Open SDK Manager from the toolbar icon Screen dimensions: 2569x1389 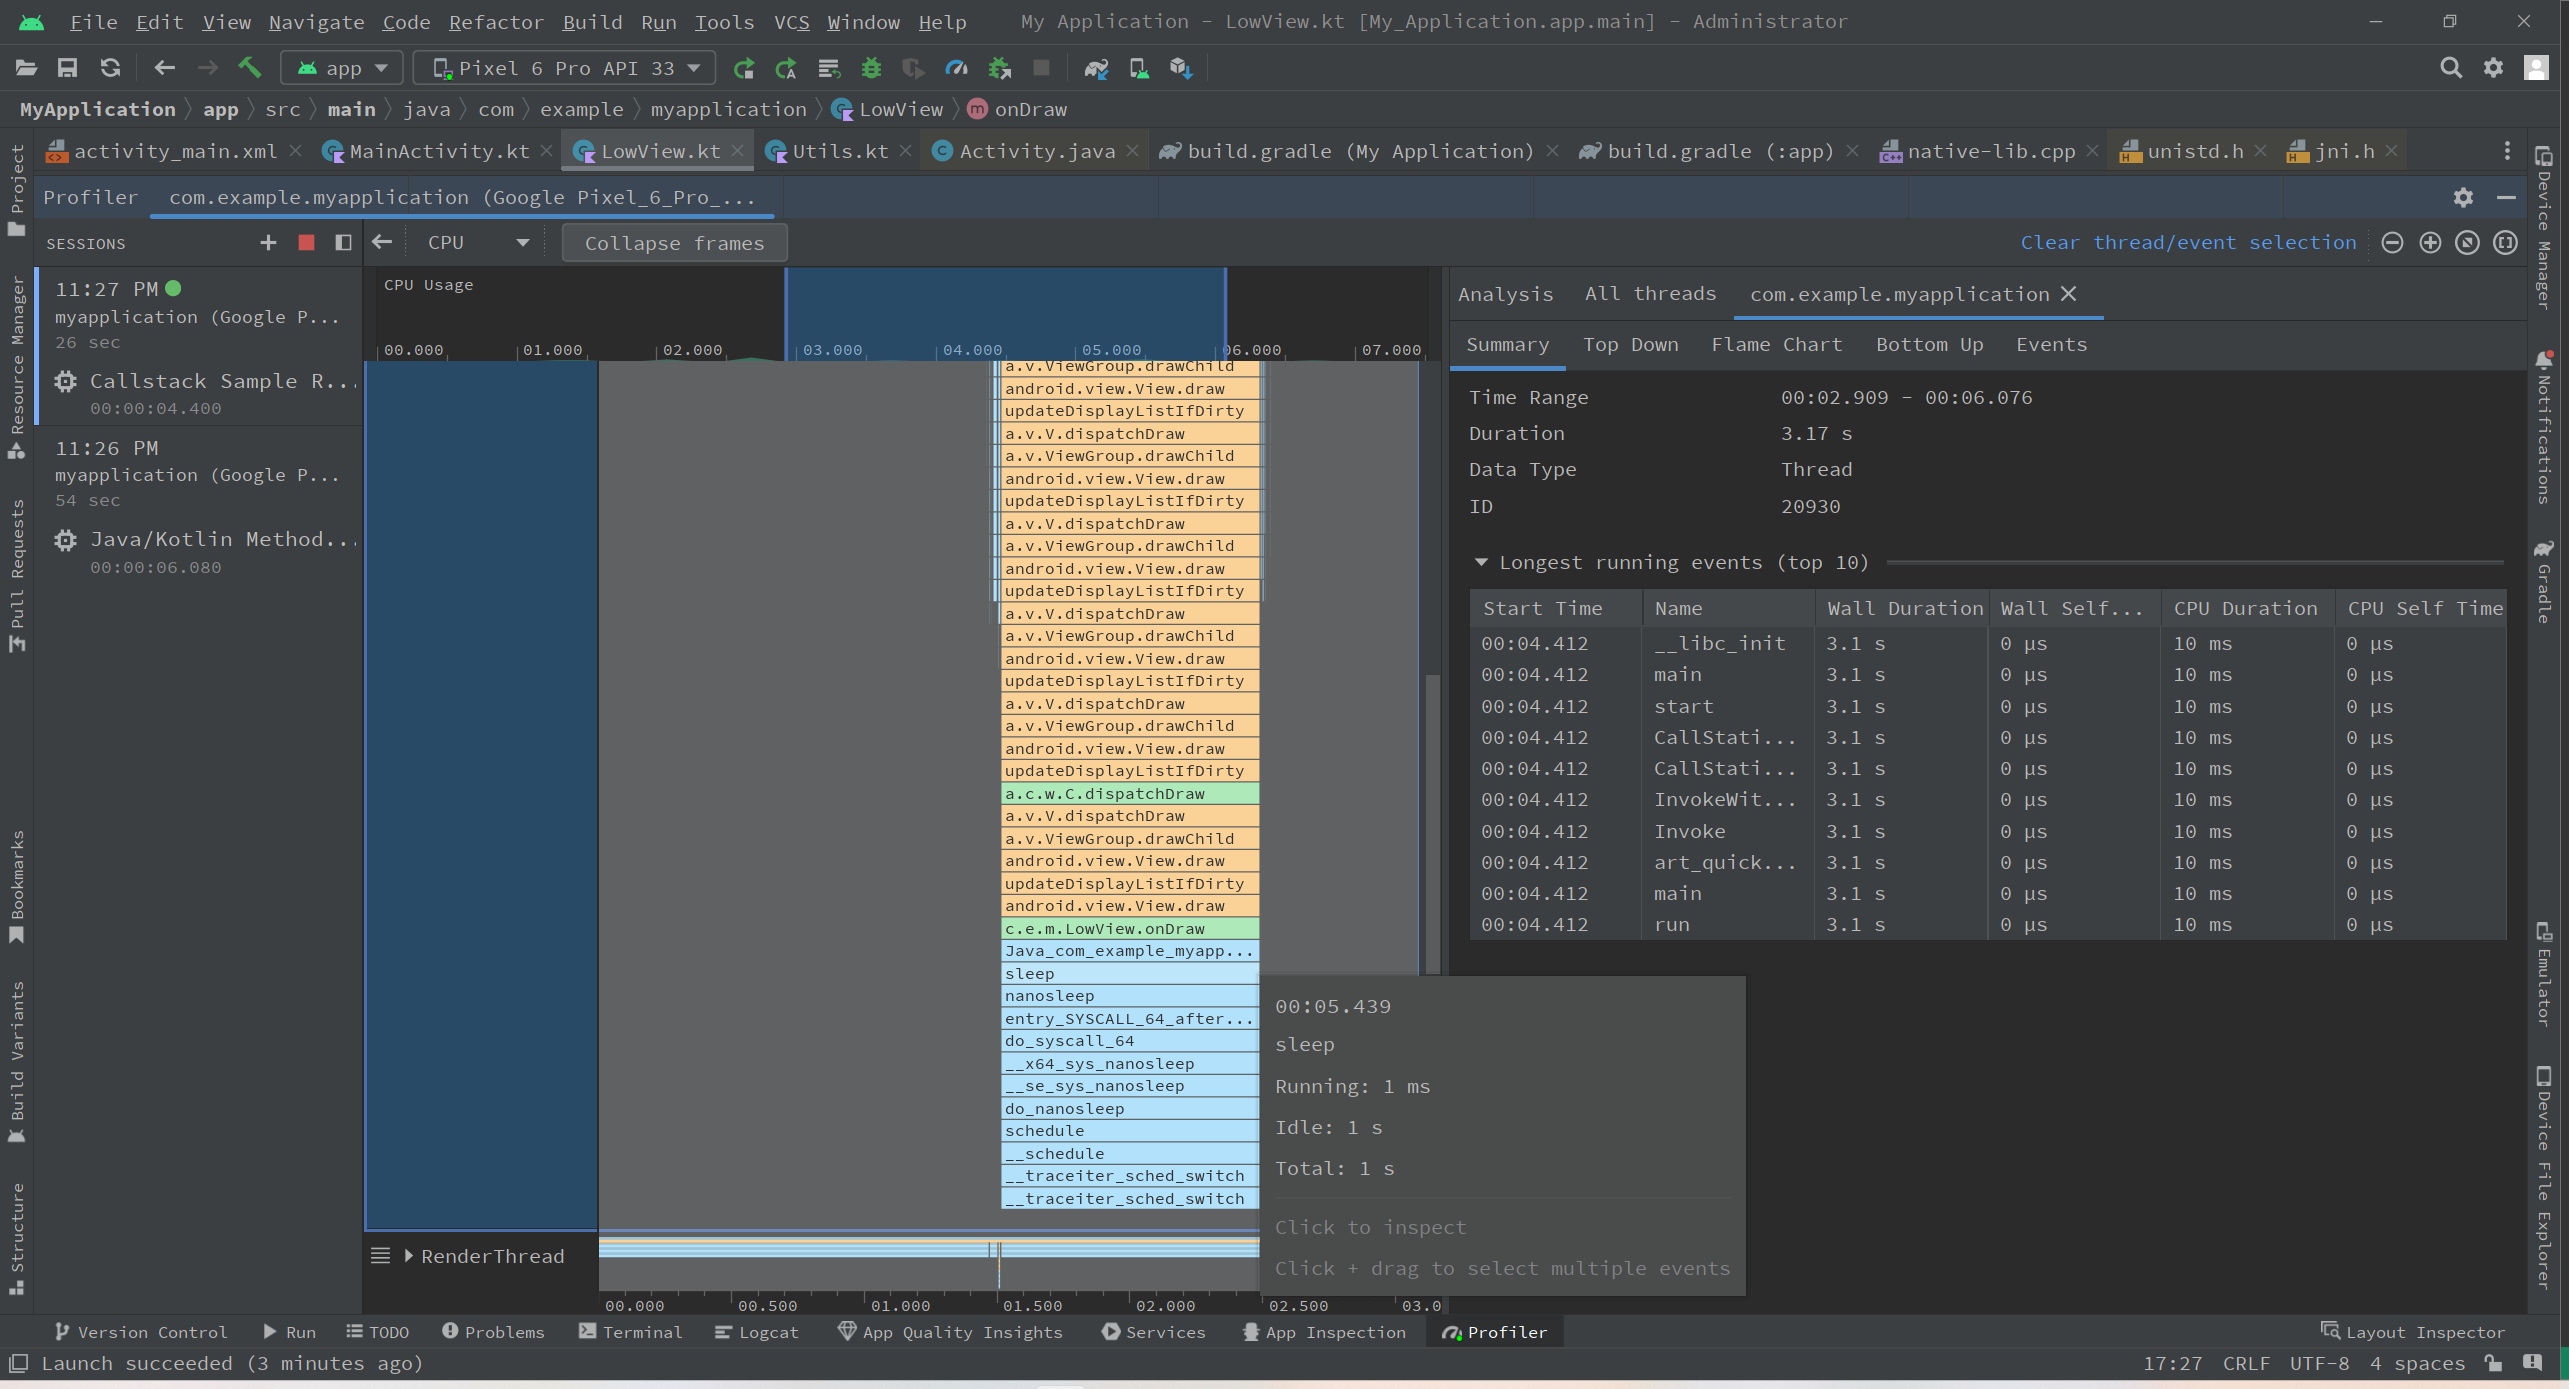1181,68
